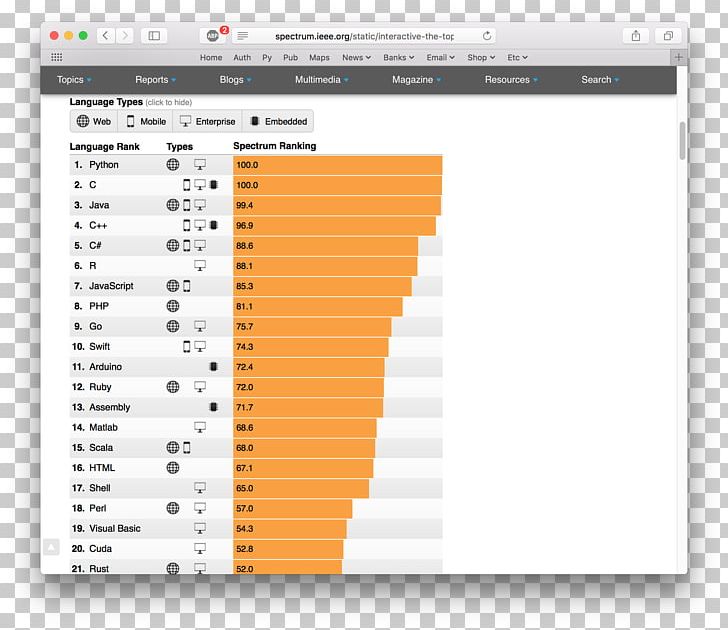This screenshot has height=630, width=728.
Task: Expand the Resources menu
Action: click(511, 80)
